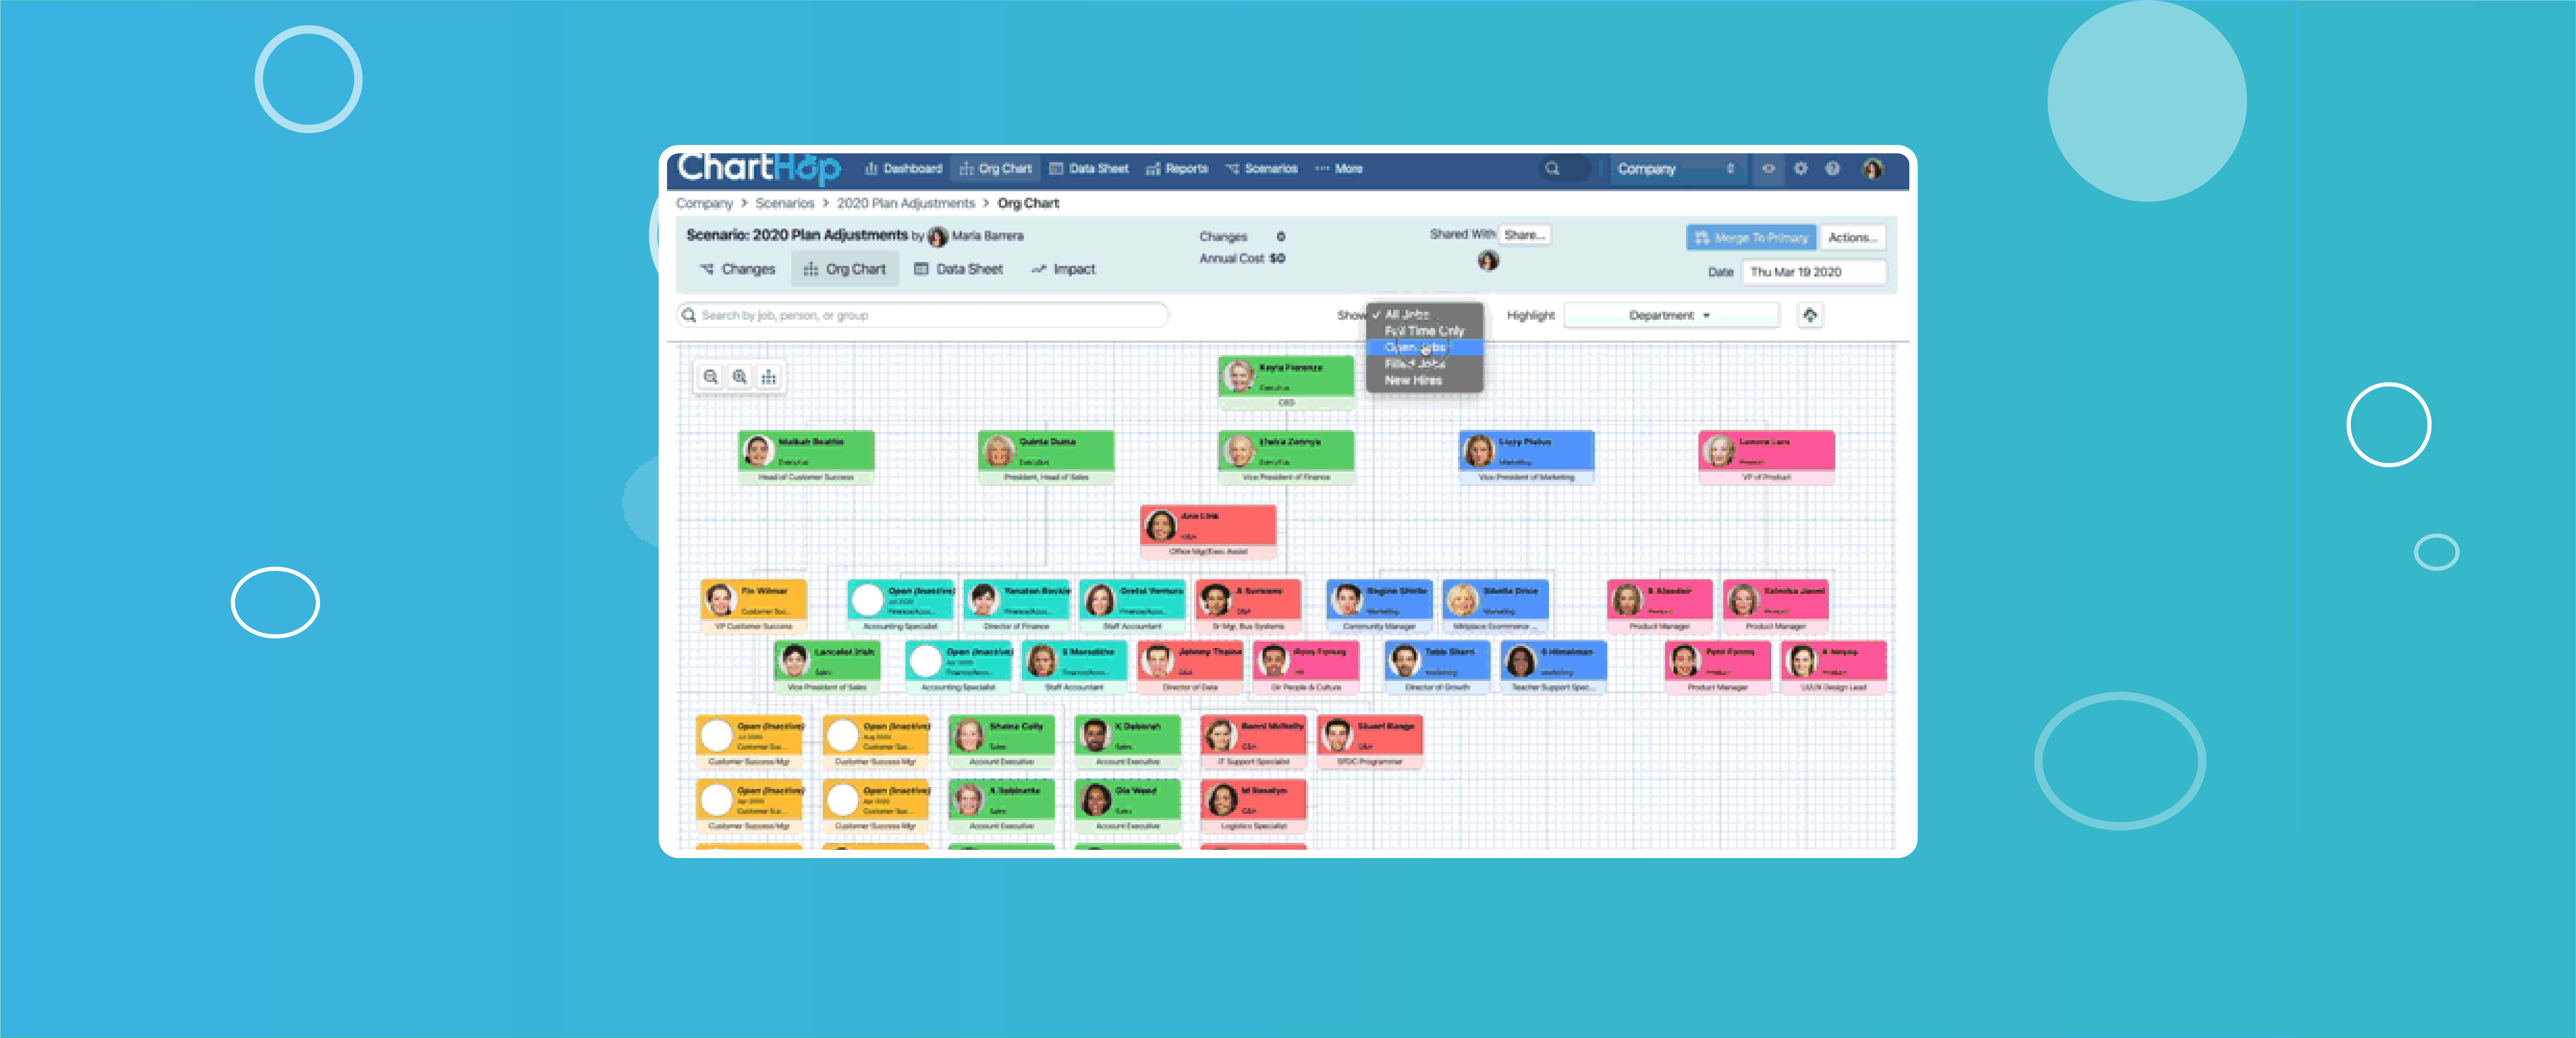Select Open Jobs in Show menu
Image resolution: width=2576 pixels, height=1038 pixels.
pyautogui.click(x=1416, y=347)
